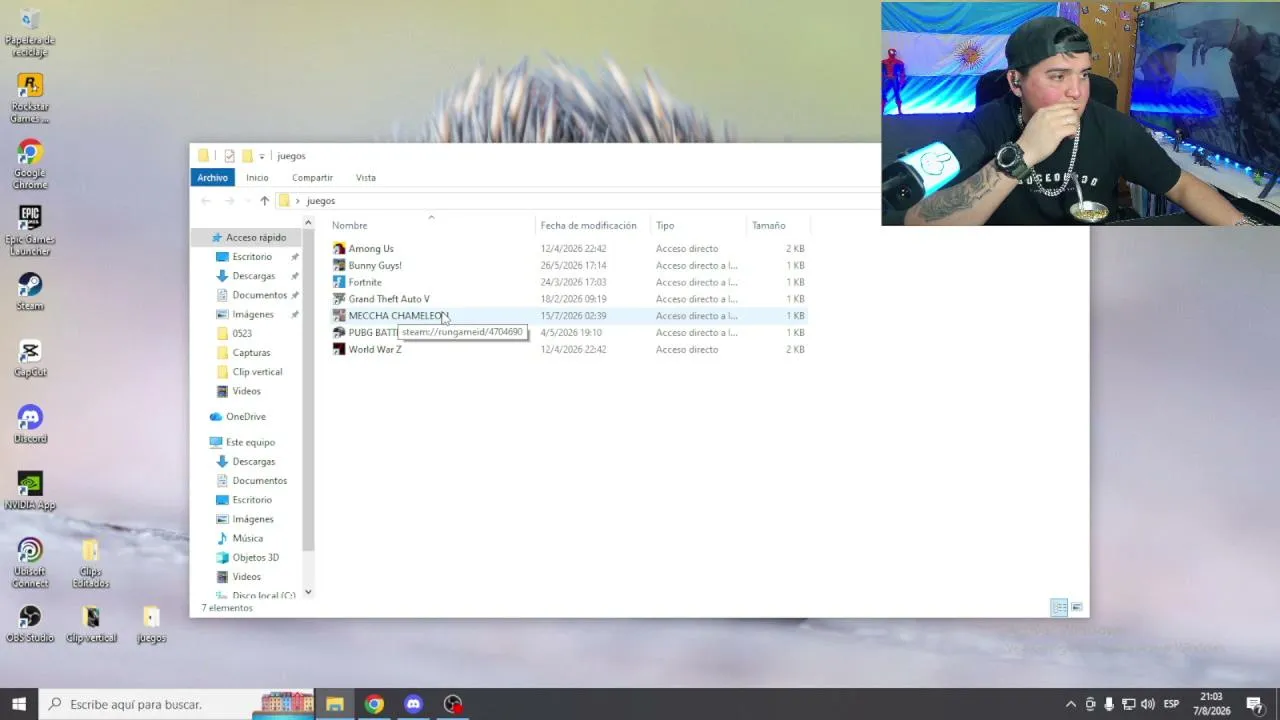1280x720 pixels.
Task: Select the Clip vertical desktop icon
Action: point(91,624)
